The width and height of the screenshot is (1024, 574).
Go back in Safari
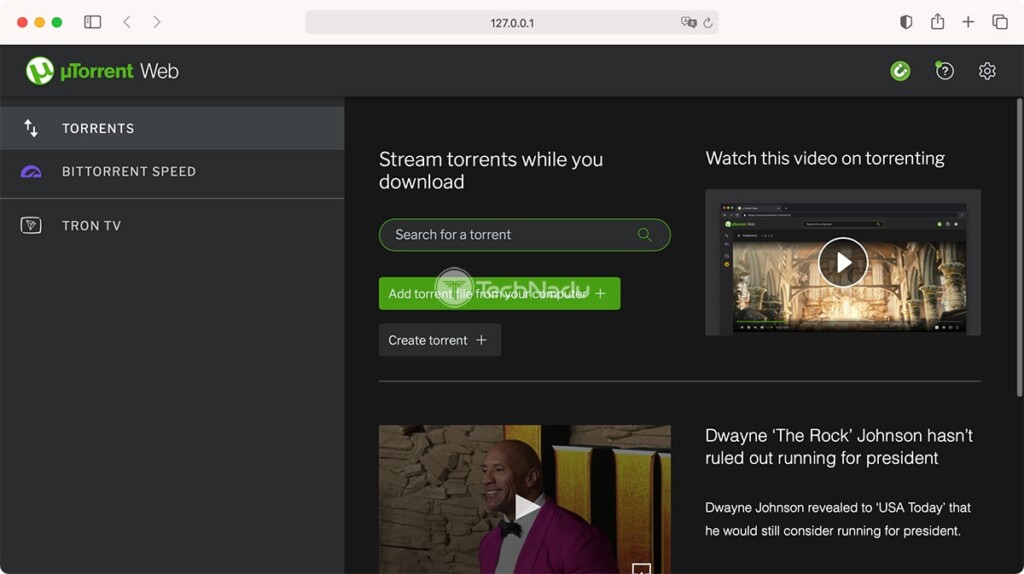pyautogui.click(x=127, y=22)
